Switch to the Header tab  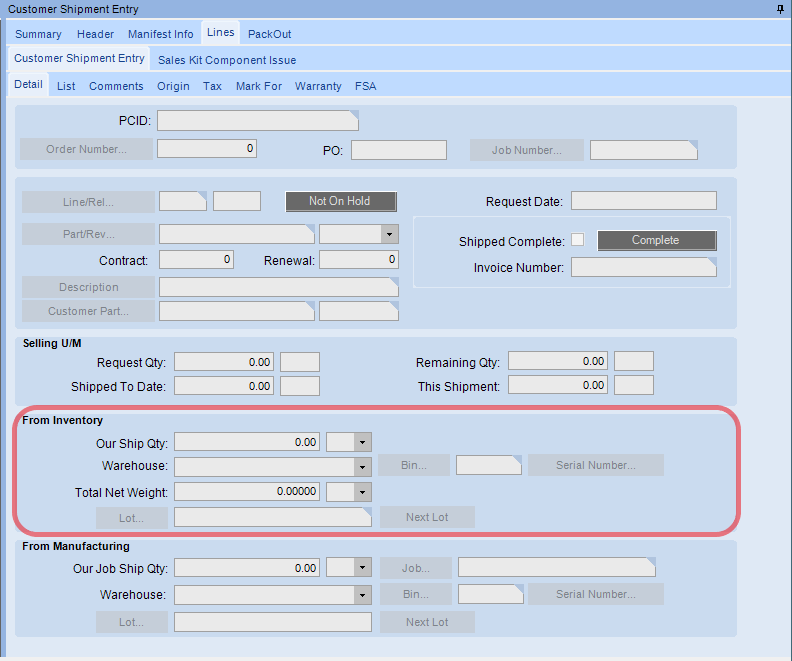click(95, 34)
